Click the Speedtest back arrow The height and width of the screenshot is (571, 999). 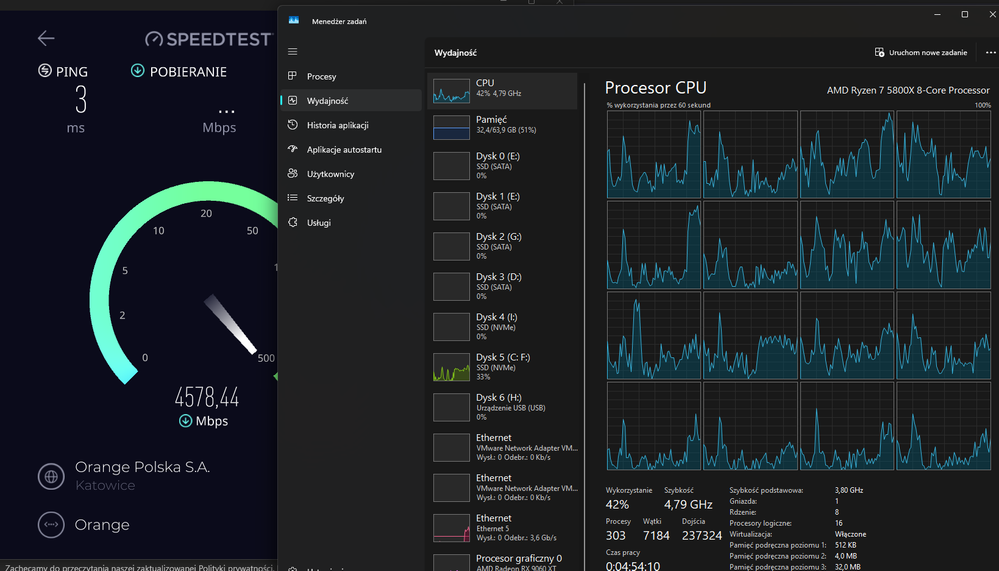click(46, 39)
